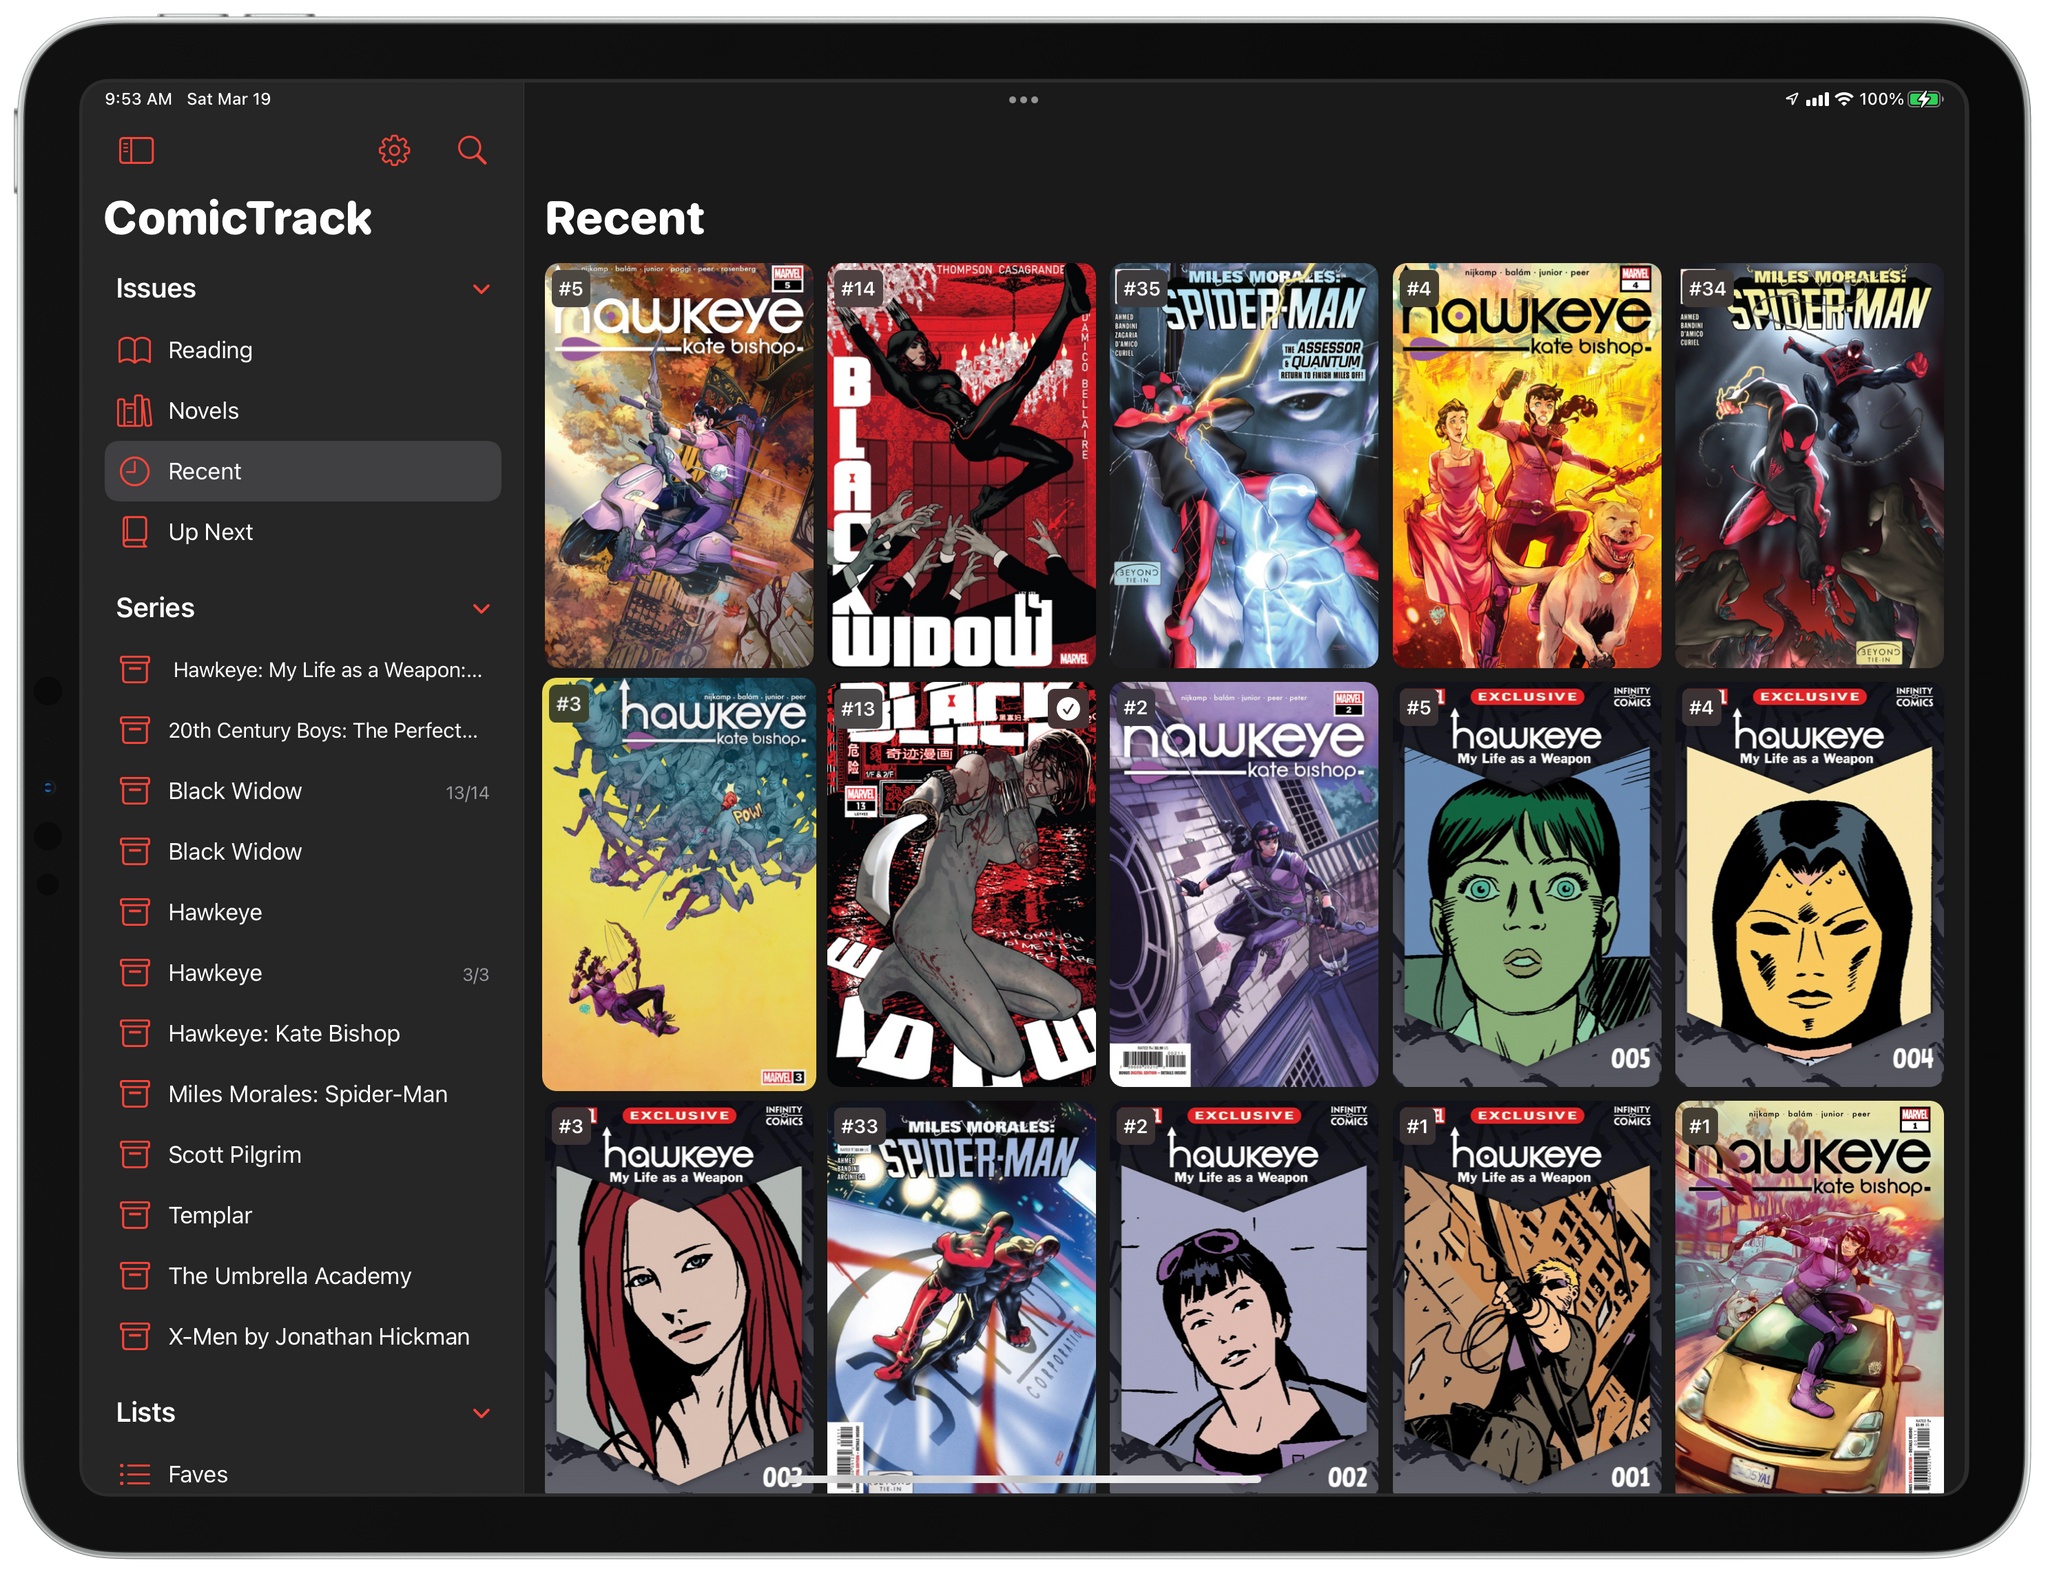Click box icon beside Hawkeye: Kate Bishop
The image size is (2048, 1576).
pyautogui.click(x=135, y=1033)
